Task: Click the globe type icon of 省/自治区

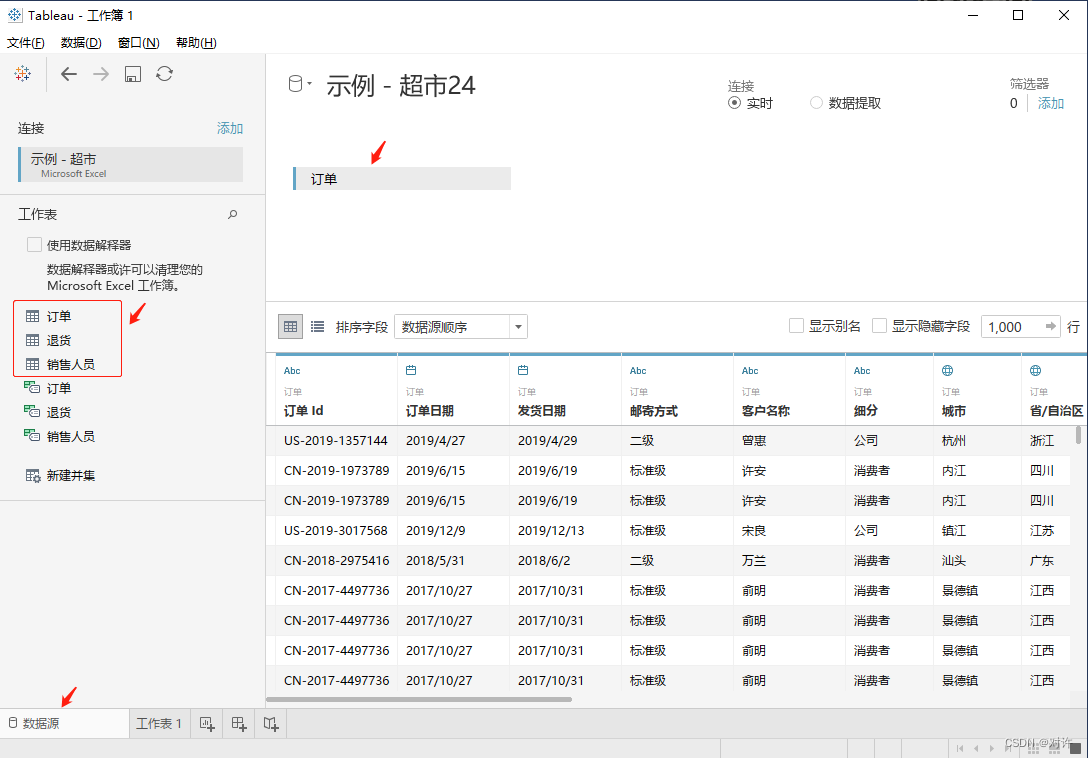Action: [x=1035, y=371]
